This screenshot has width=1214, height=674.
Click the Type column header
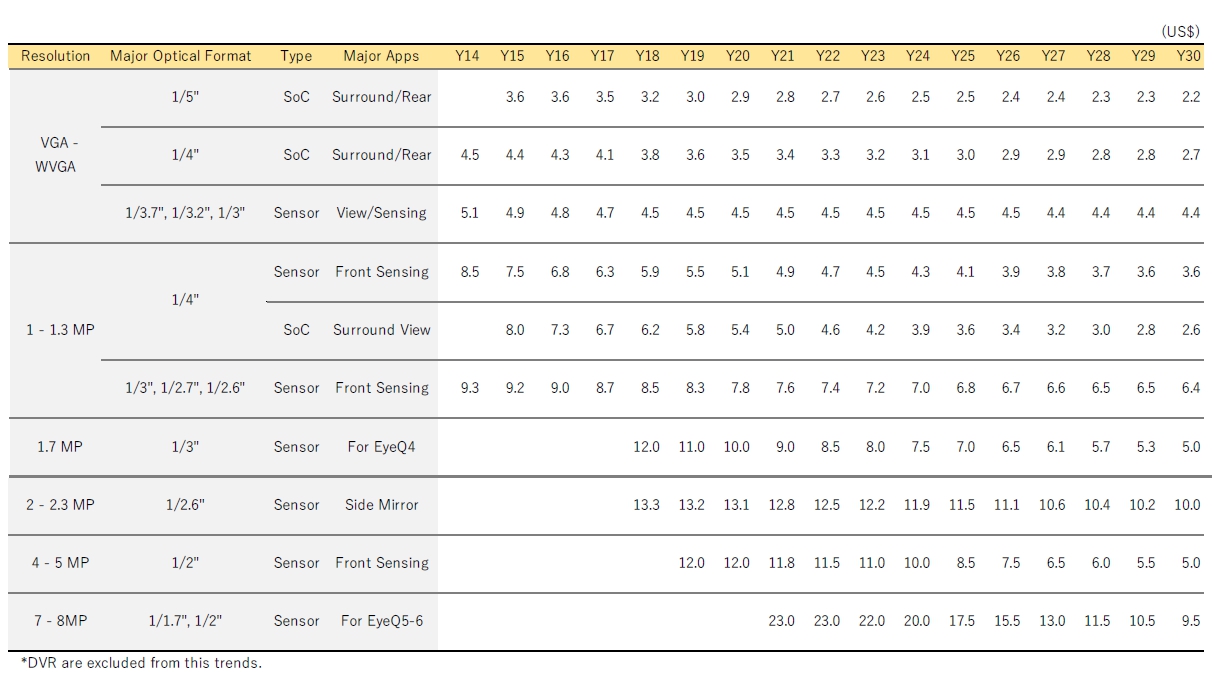click(x=297, y=57)
